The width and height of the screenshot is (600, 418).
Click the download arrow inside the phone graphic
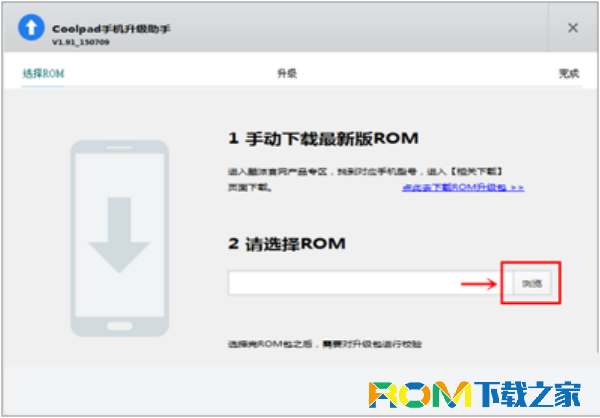tap(119, 235)
